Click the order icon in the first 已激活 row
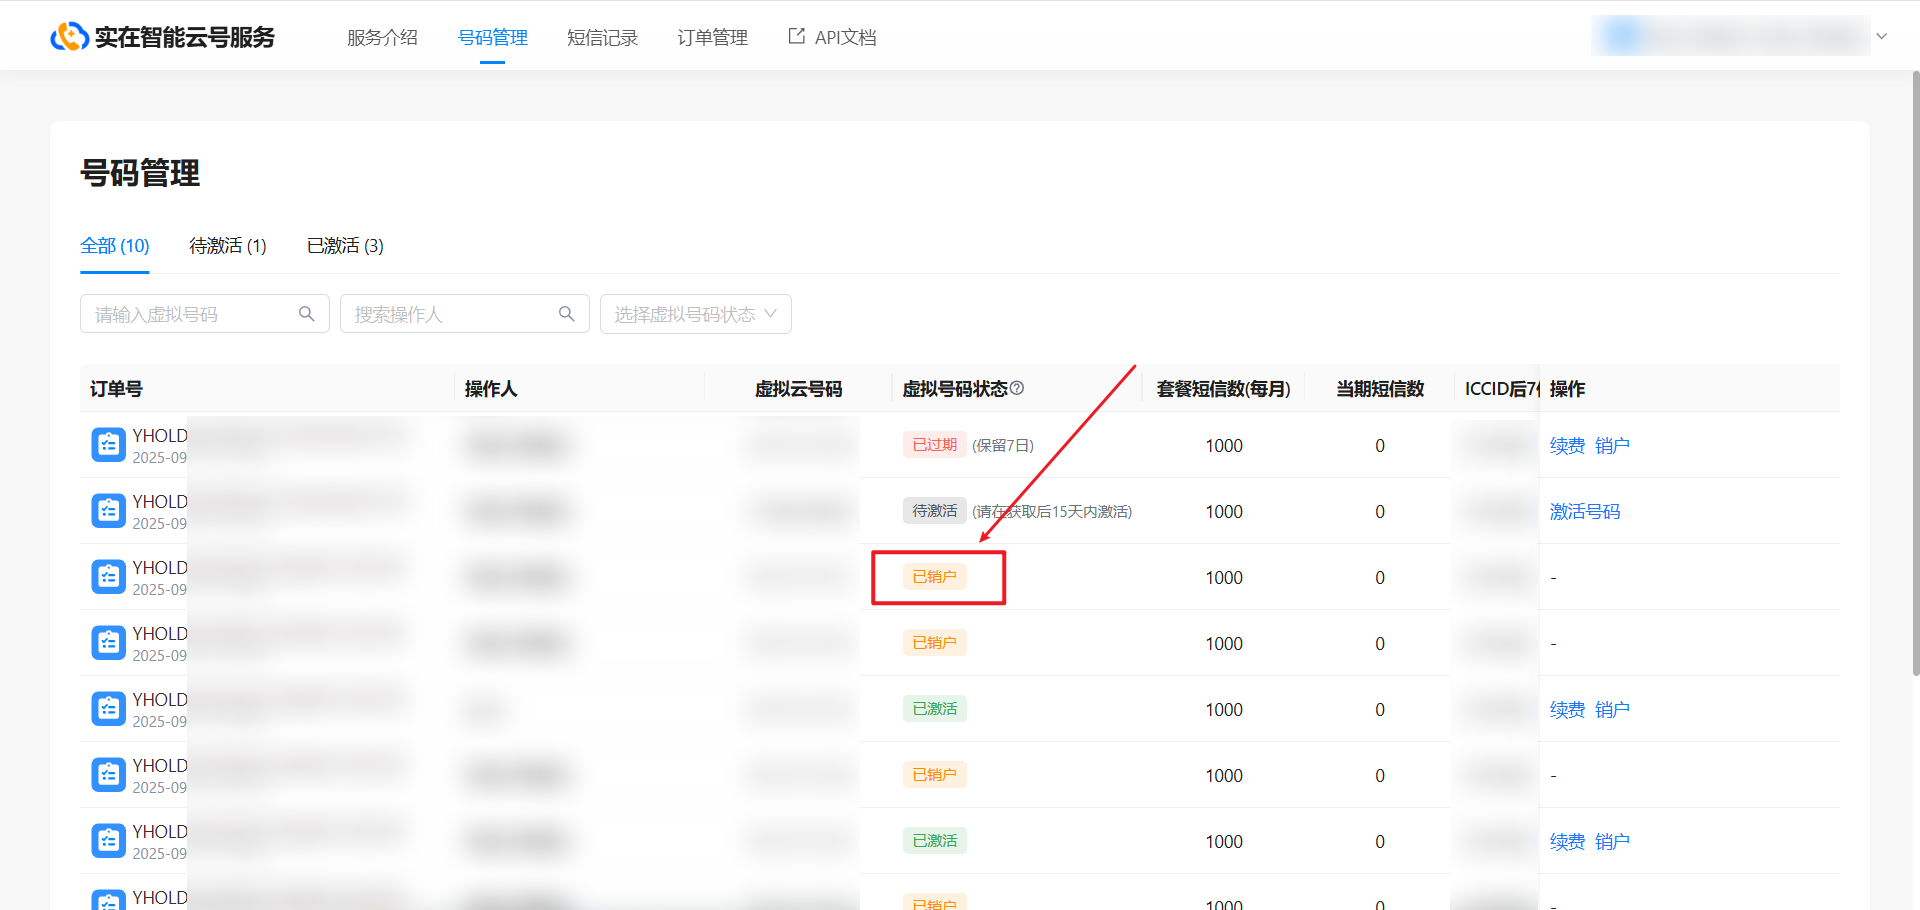The width and height of the screenshot is (1920, 910). click(108, 709)
